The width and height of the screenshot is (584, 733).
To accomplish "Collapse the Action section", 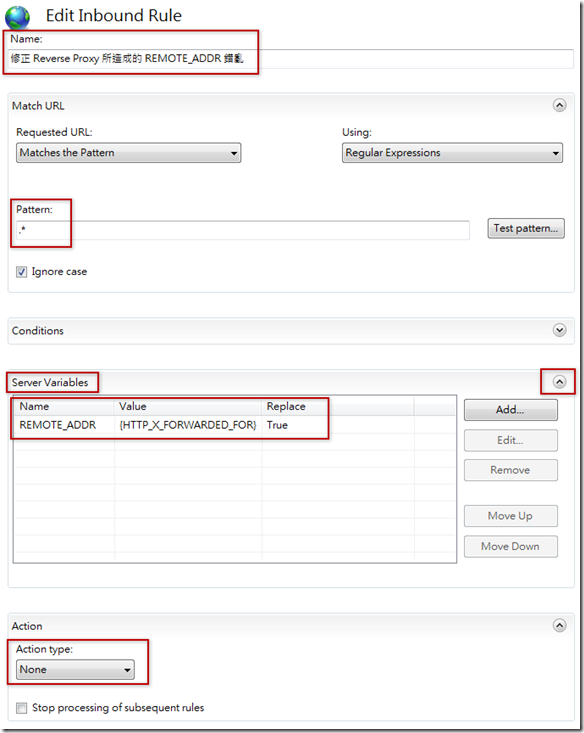I will (559, 625).
